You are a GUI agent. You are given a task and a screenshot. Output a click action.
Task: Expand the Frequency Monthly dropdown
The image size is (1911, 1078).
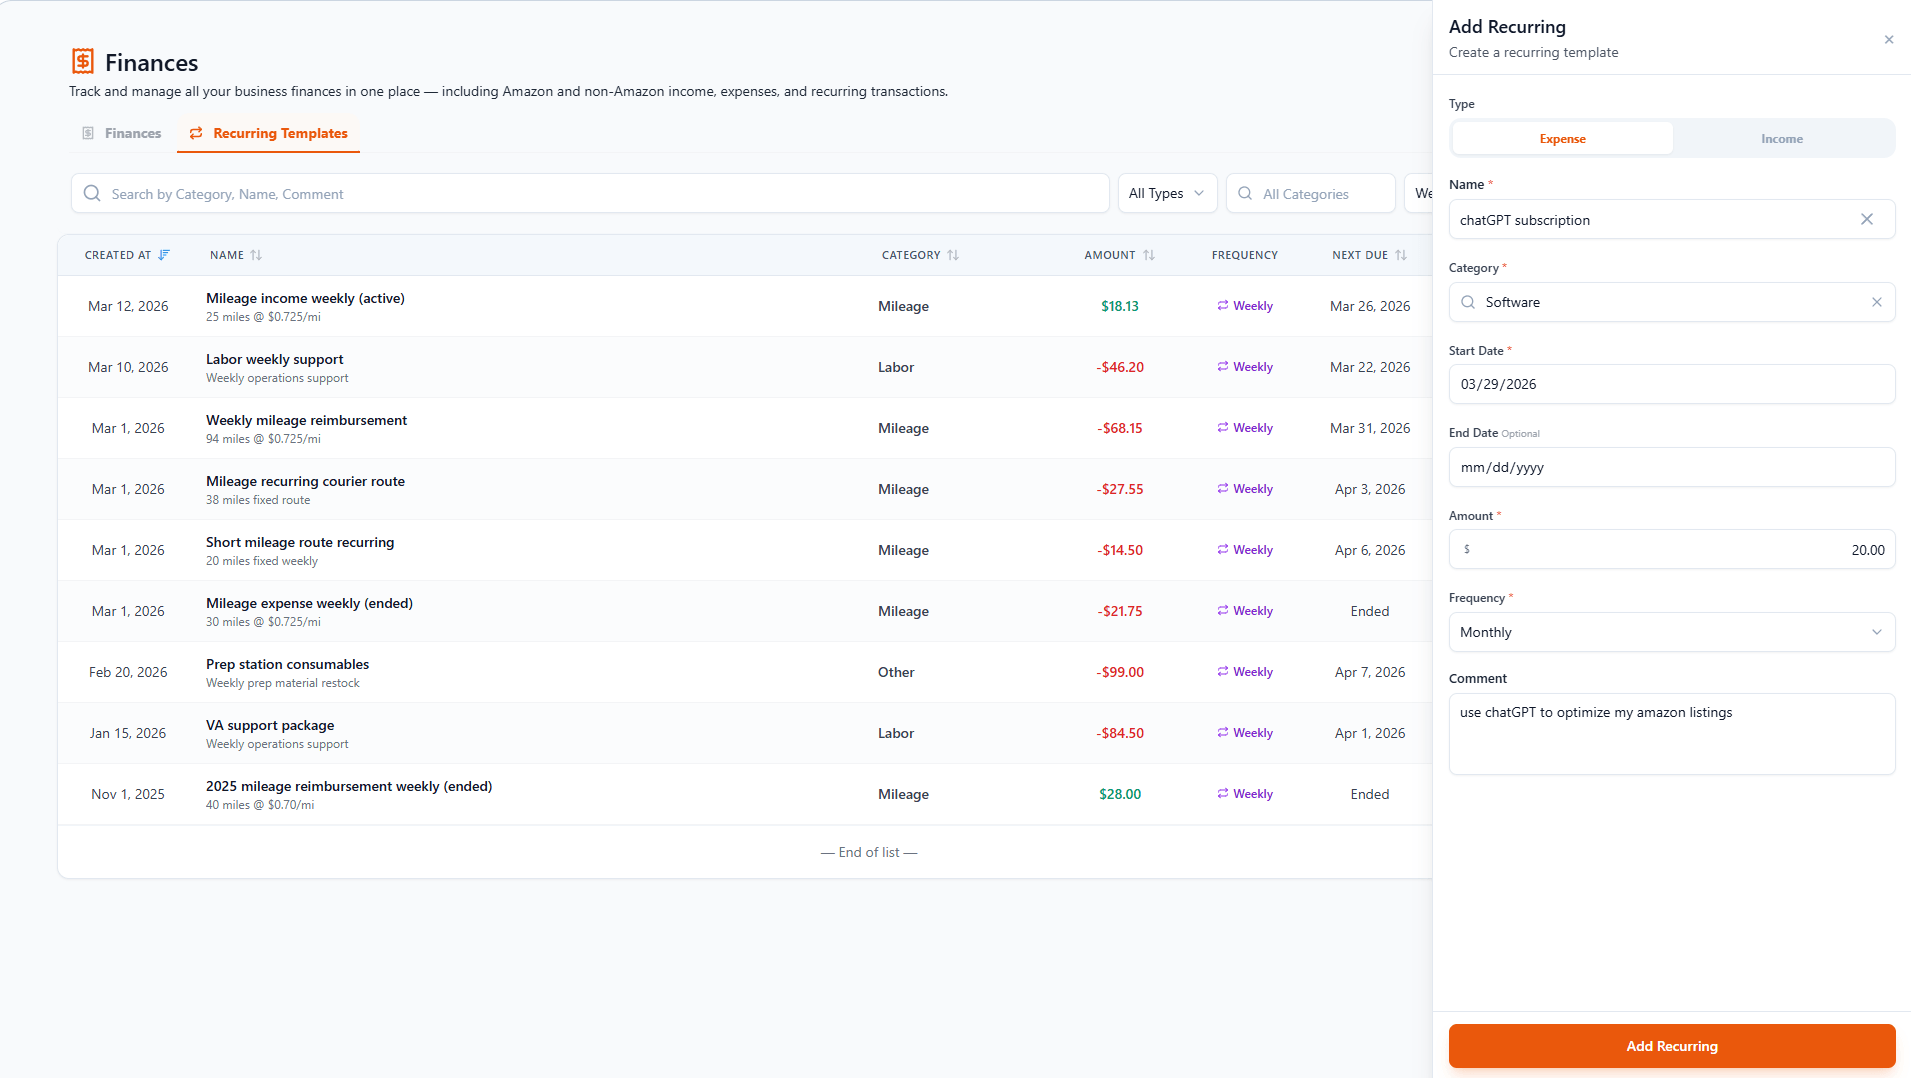(1671, 633)
